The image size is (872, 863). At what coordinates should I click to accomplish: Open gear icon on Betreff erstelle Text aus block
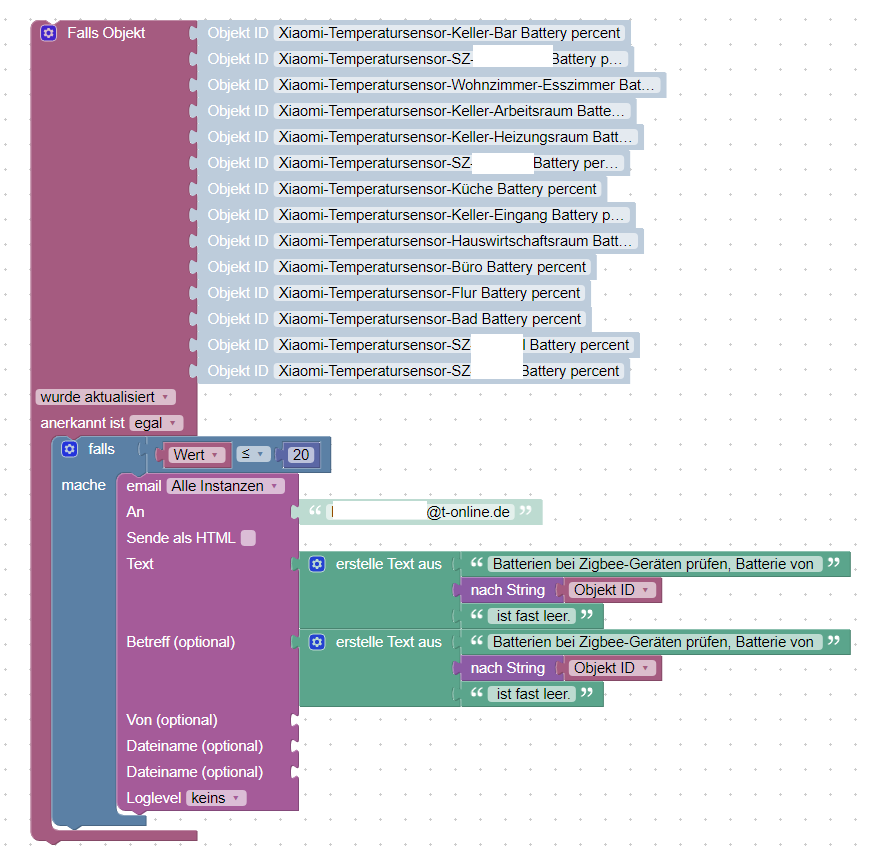(317, 642)
